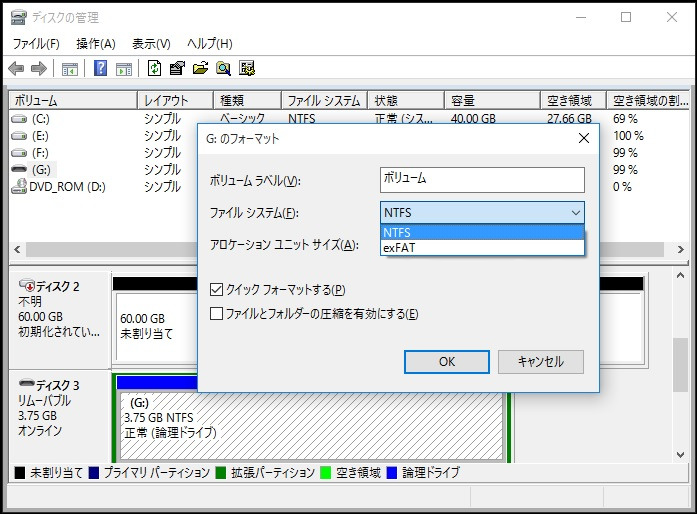Image resolution: width=697 pixels, height=514 pixels.
Task: Click the left arrow of horizontal scrollbar
Action: point(17,249)
